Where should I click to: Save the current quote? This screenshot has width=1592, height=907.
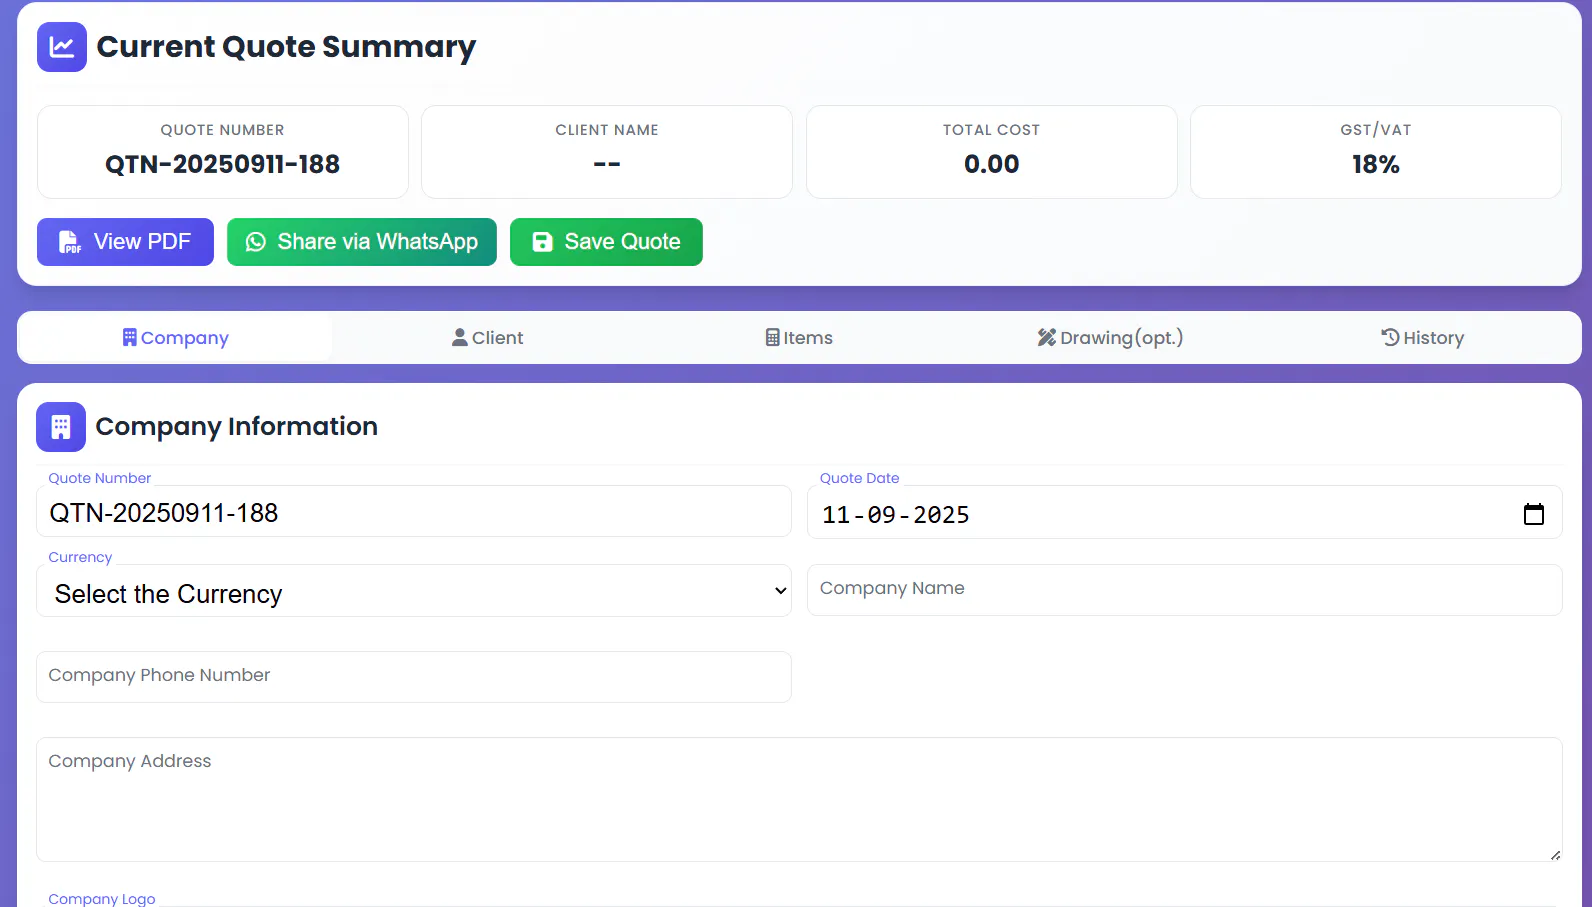pyautogui.click(x=606, y=242)
